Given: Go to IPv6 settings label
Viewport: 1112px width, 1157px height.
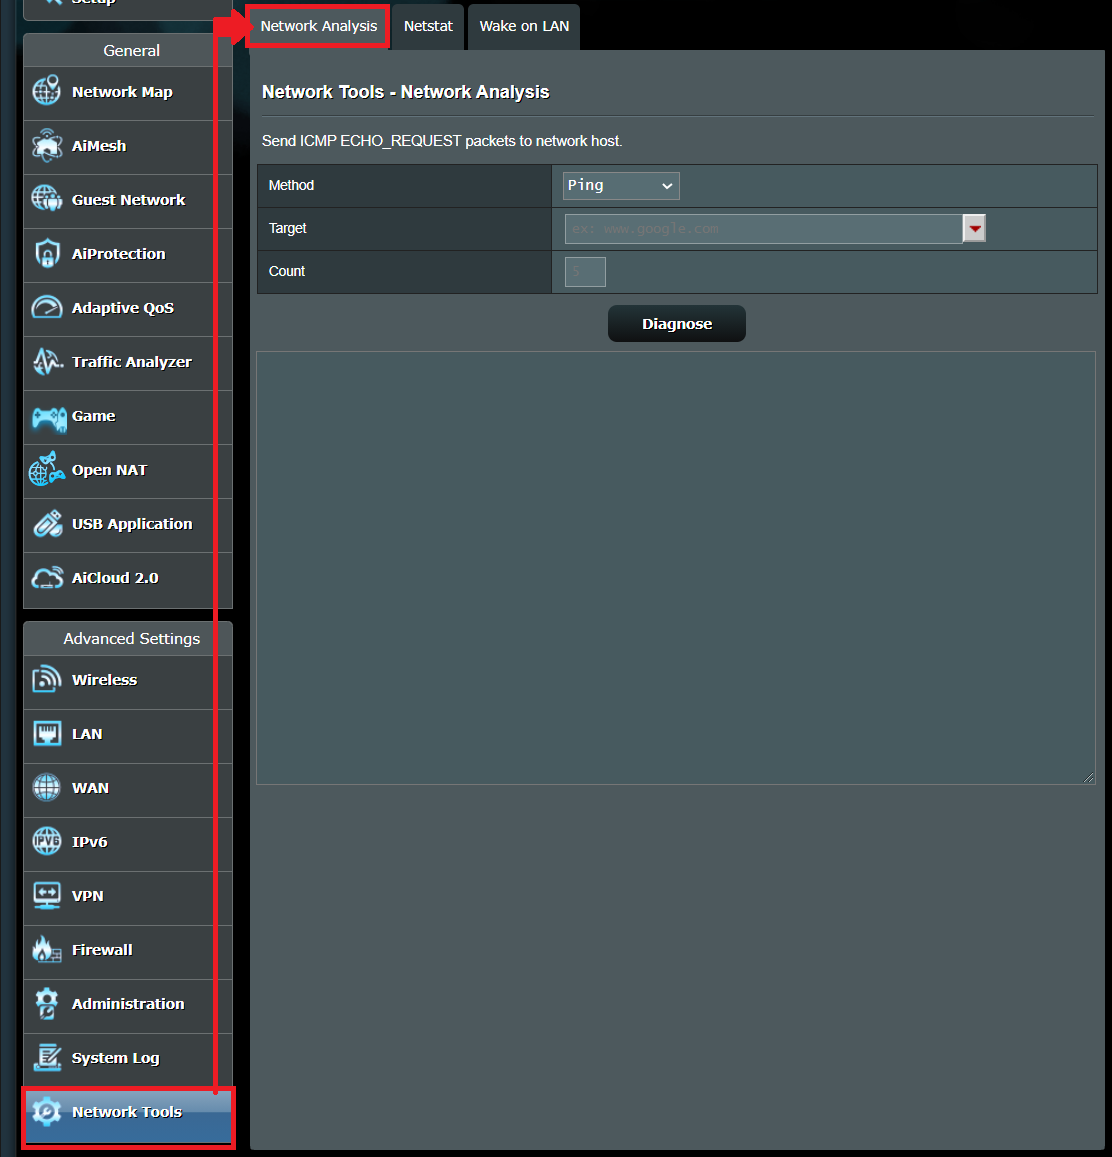Looking at the screenshot, I should (89, 842).
